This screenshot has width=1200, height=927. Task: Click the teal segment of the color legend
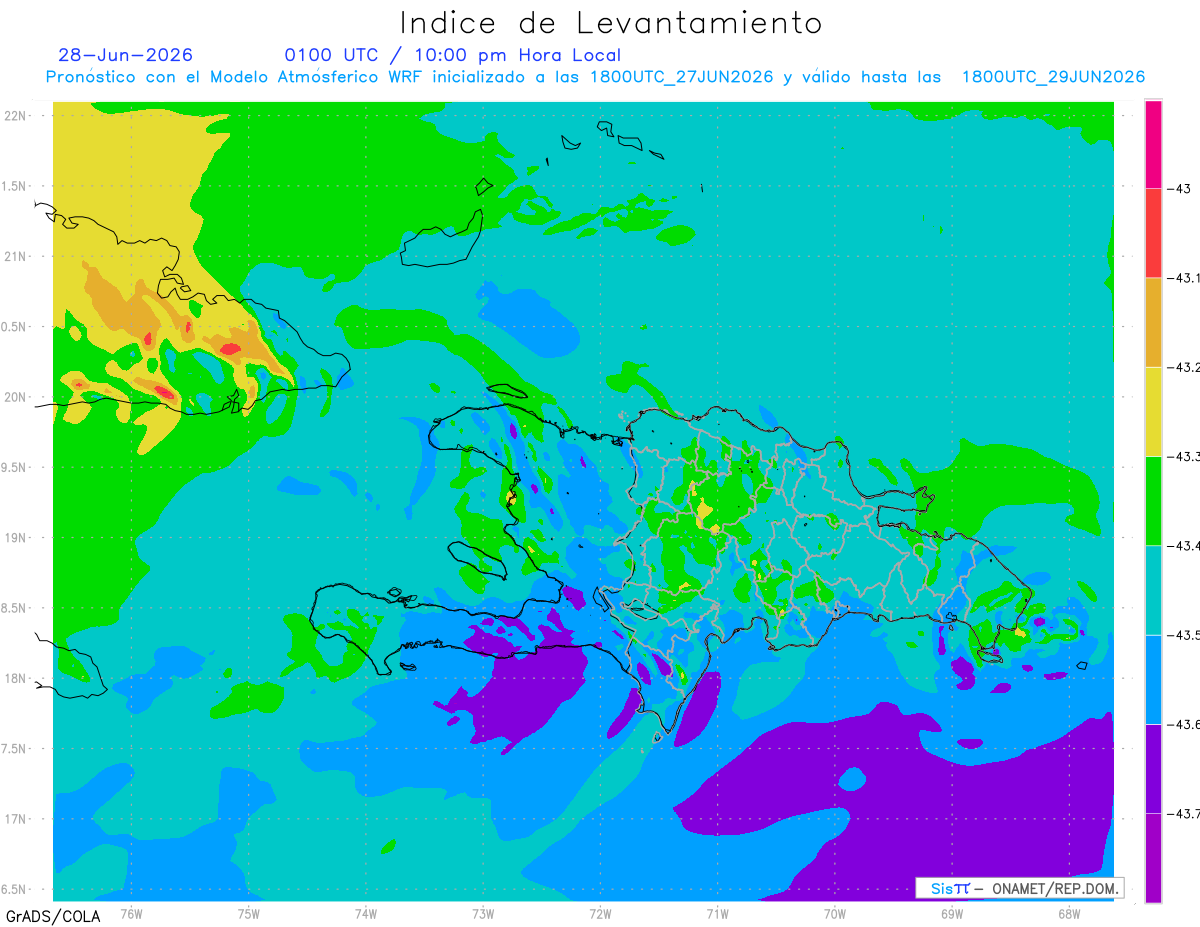tap(1153, 590)
